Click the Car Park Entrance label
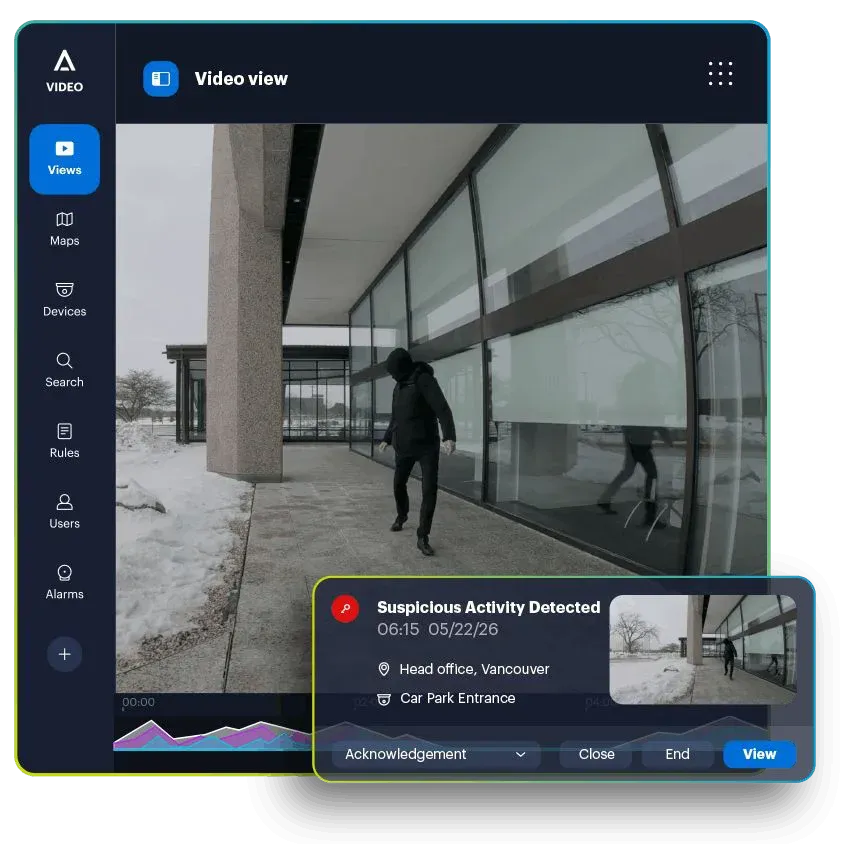Viewport: 850px width, 850px height. pos(458,698)
